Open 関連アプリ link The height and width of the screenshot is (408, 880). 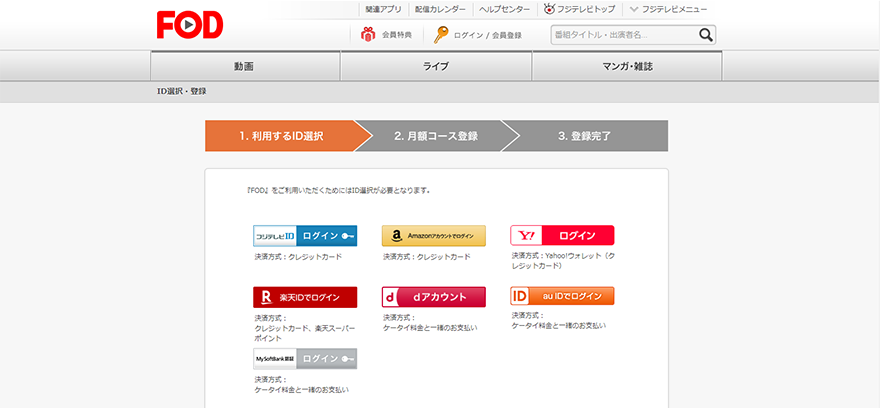tap(383, 10)
